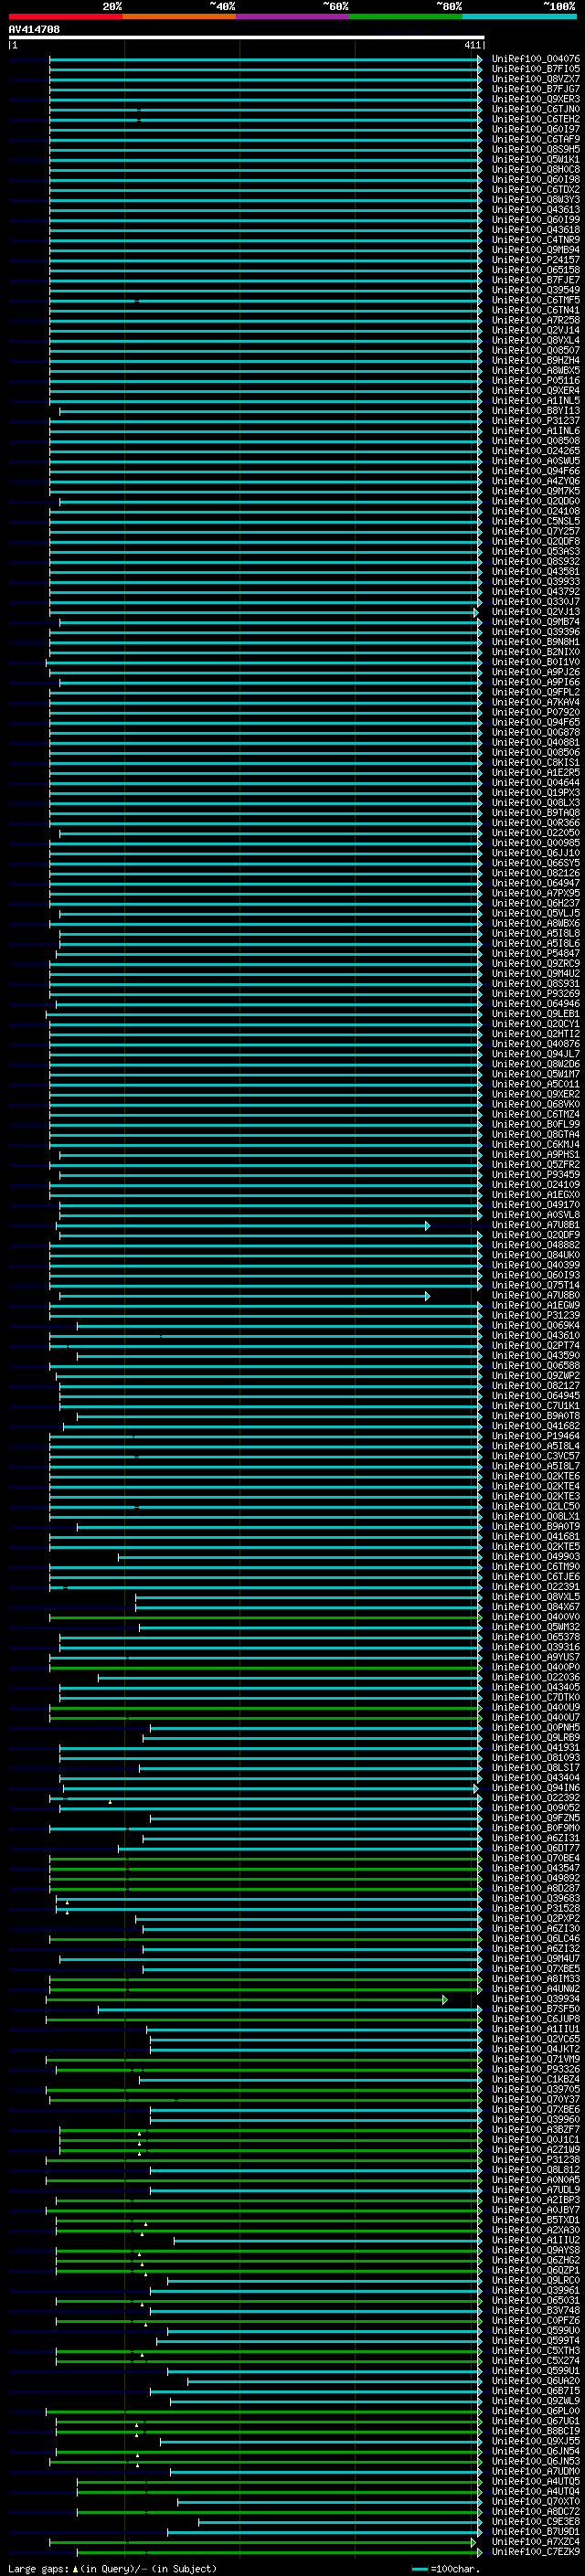The image size is (585, 2576).
Task: Click end arrow of A7U8B1 alignment bar
Action: pos(427,1225)
